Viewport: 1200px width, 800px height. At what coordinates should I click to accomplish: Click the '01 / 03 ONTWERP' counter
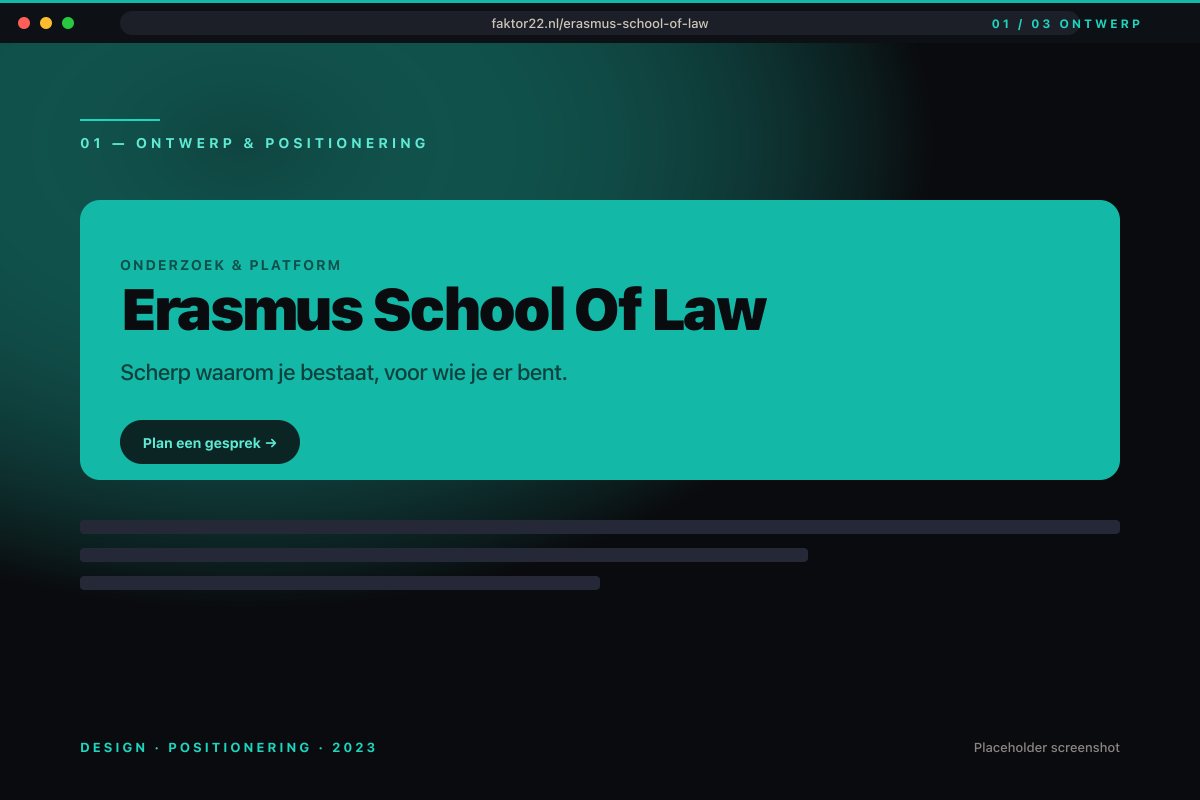[1066, 23]
